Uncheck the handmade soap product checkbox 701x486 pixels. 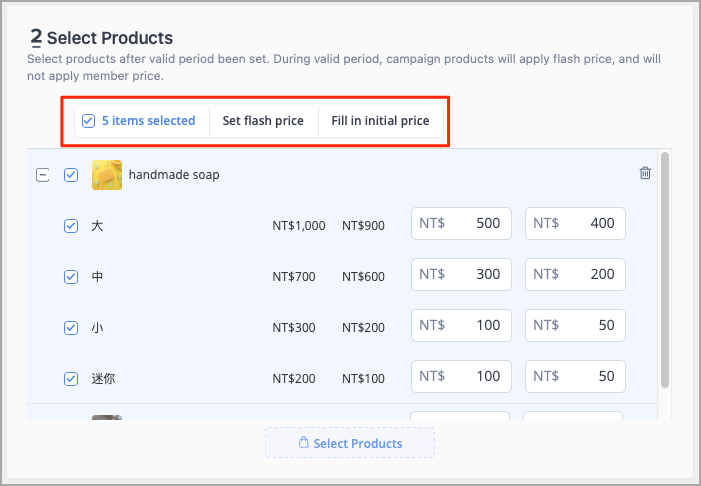tap(71, 175)
